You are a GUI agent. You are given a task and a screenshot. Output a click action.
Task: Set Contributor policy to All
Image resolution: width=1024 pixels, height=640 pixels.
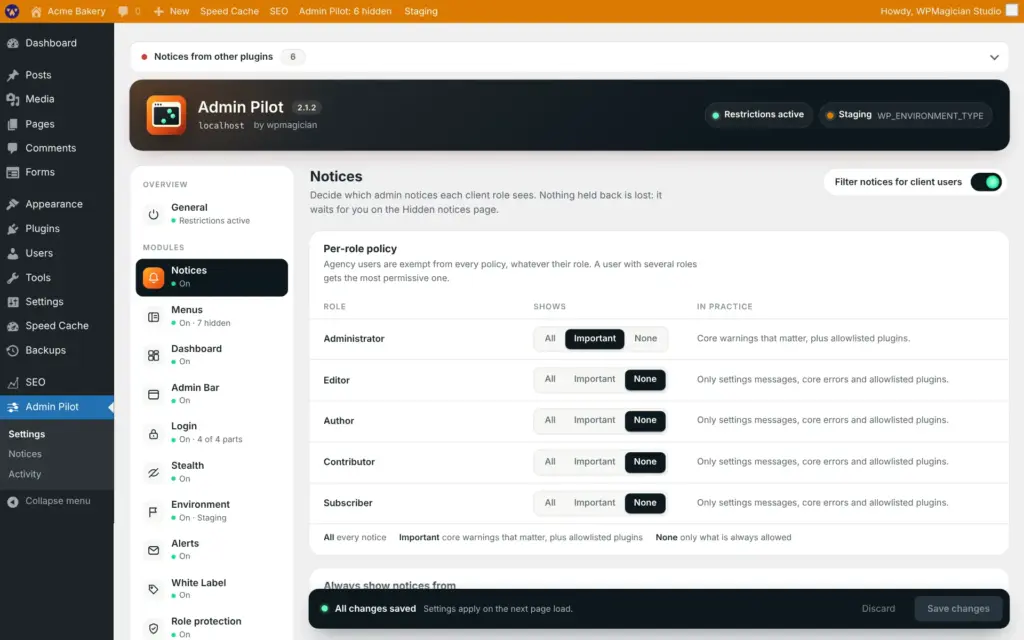pos(550,462)
